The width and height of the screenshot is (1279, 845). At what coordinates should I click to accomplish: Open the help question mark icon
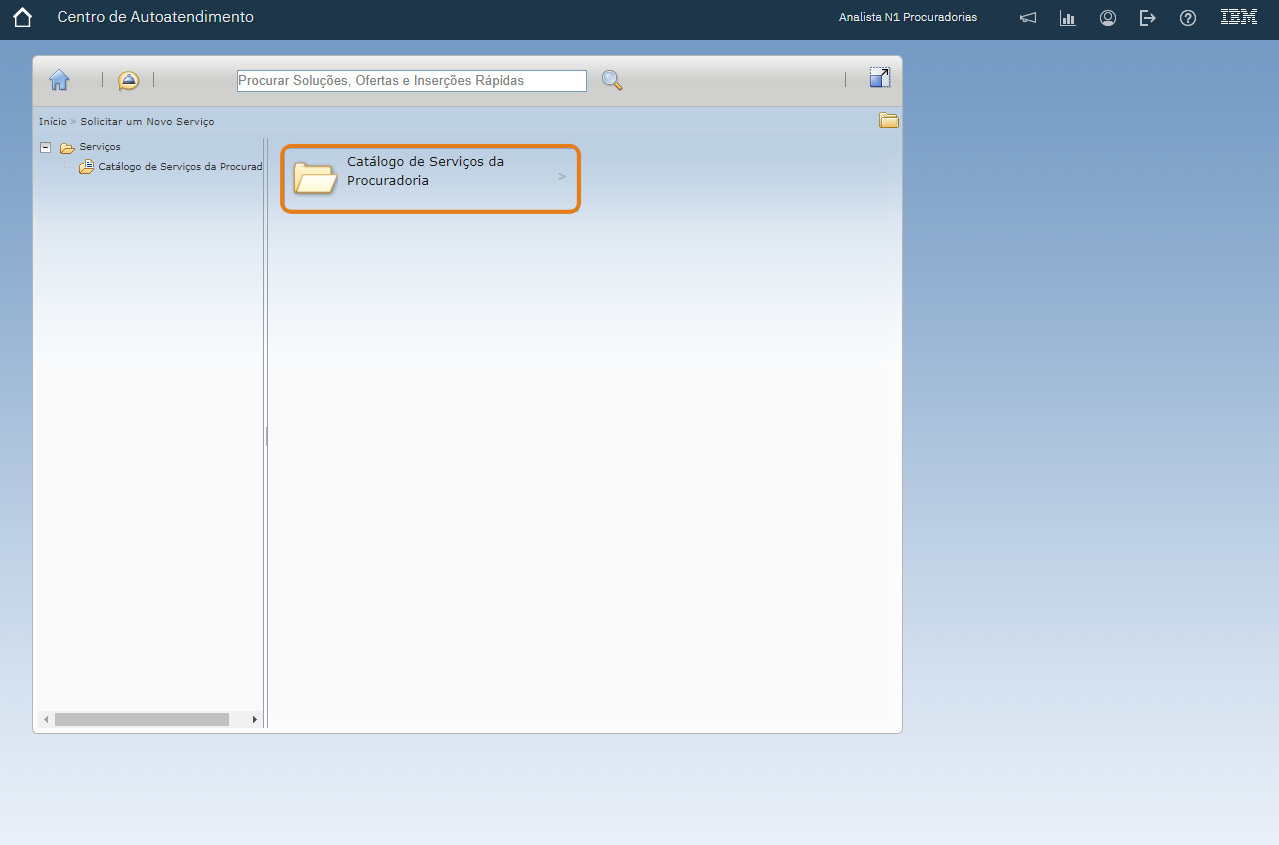point(1188,18)
